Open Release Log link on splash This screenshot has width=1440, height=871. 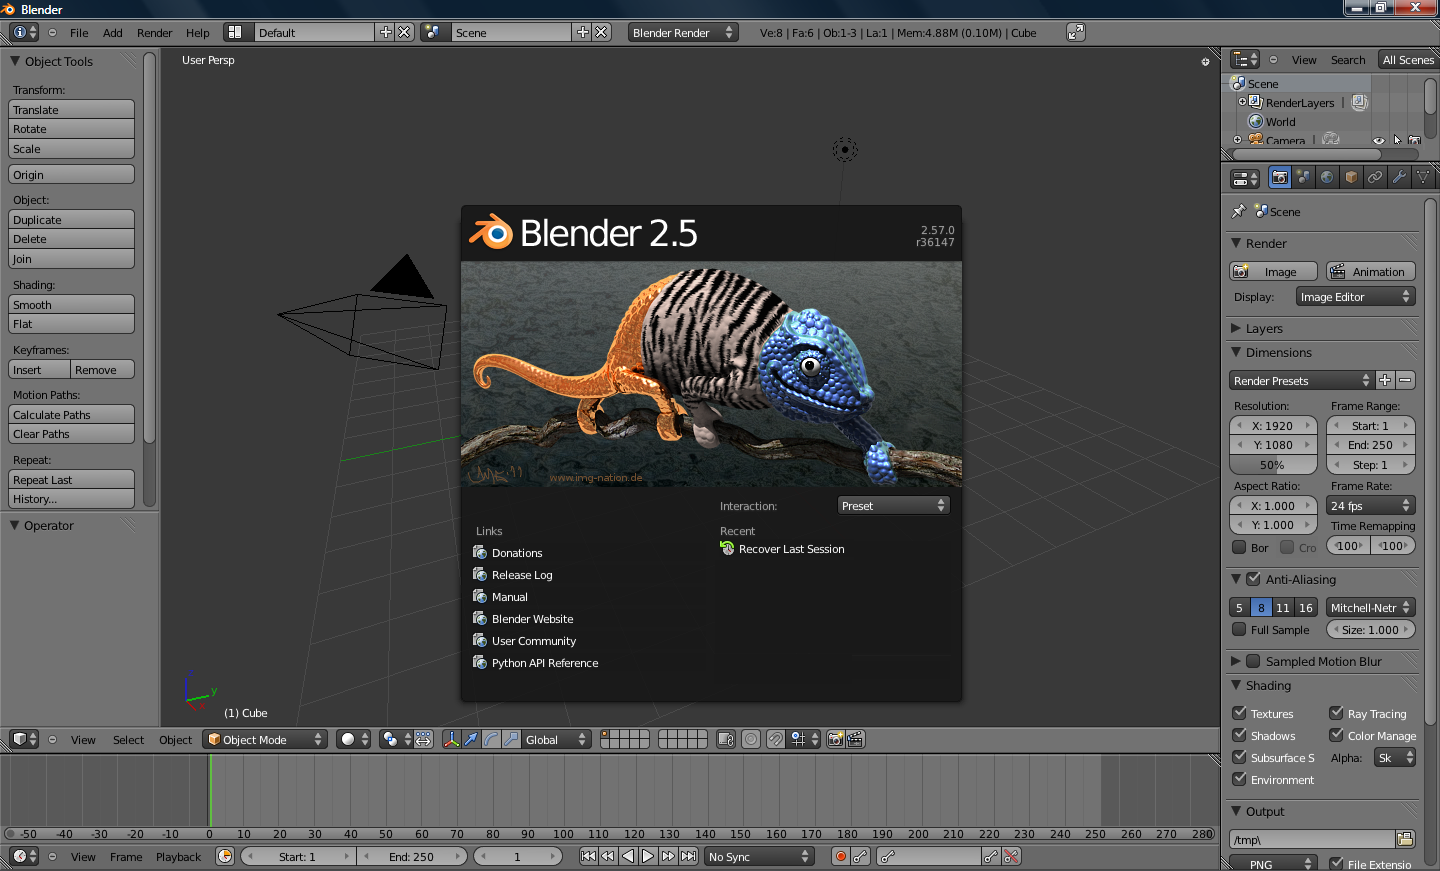(x=512, y=575)
